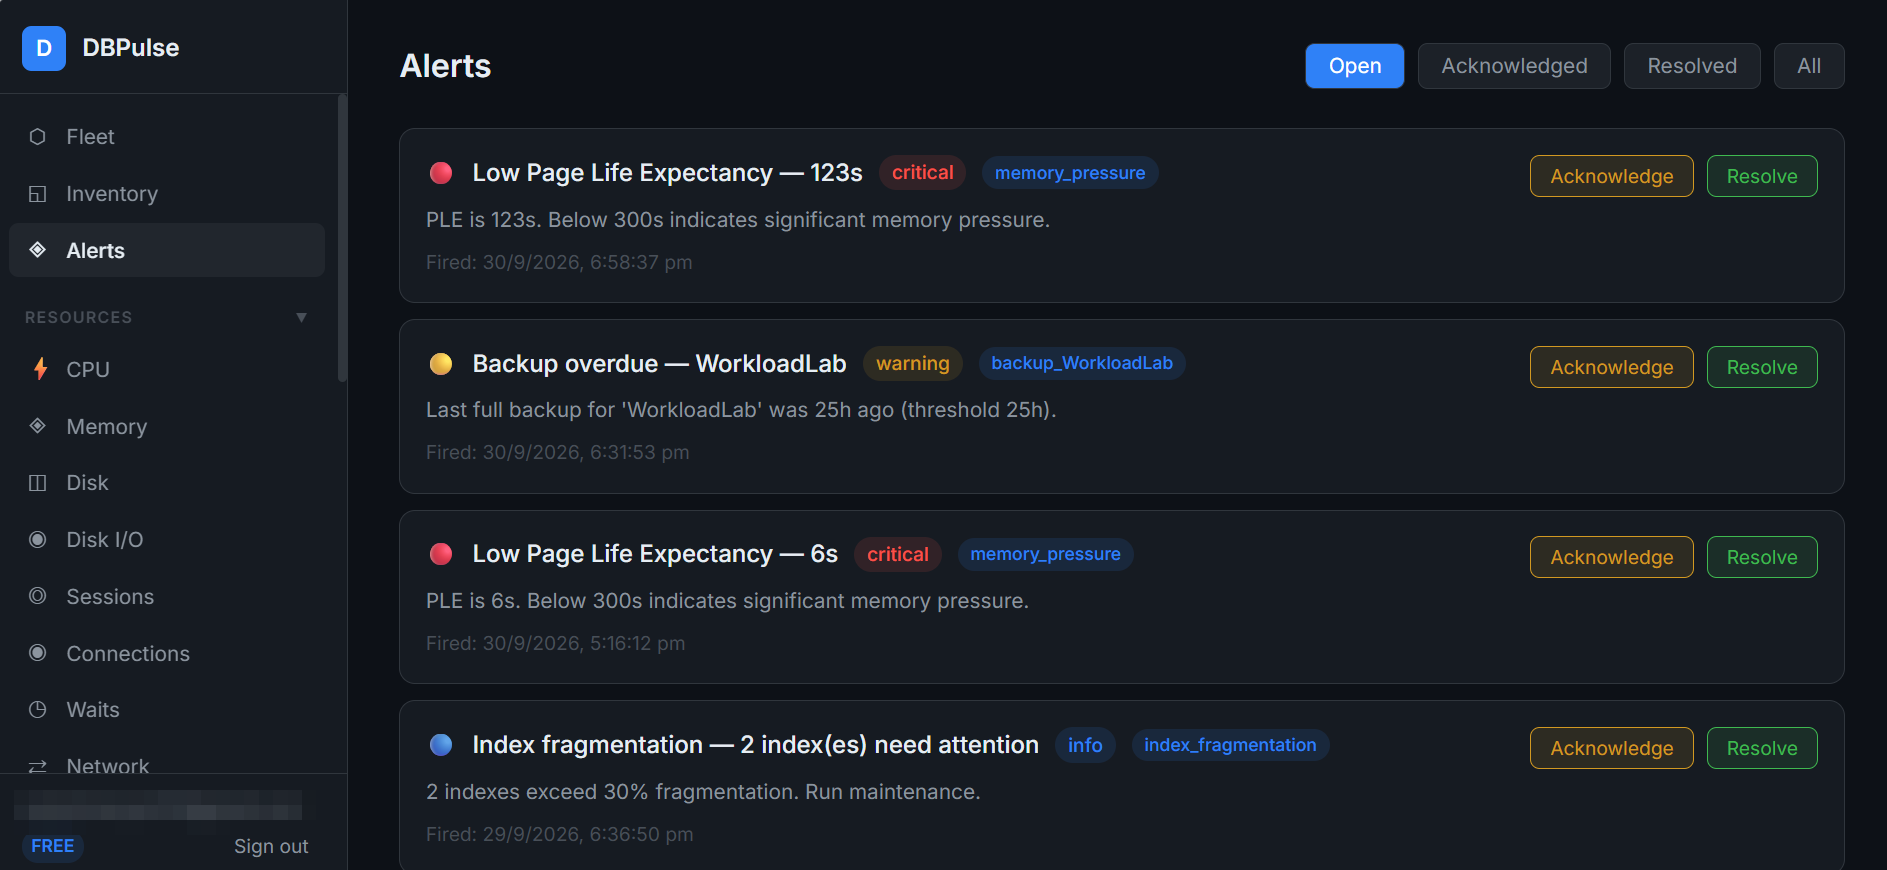Image resolution: width=1887 pixels, height=870 pixels.
Task: Resolve the Low Page Life 123s alert
Action: [x=1762, y=176]
